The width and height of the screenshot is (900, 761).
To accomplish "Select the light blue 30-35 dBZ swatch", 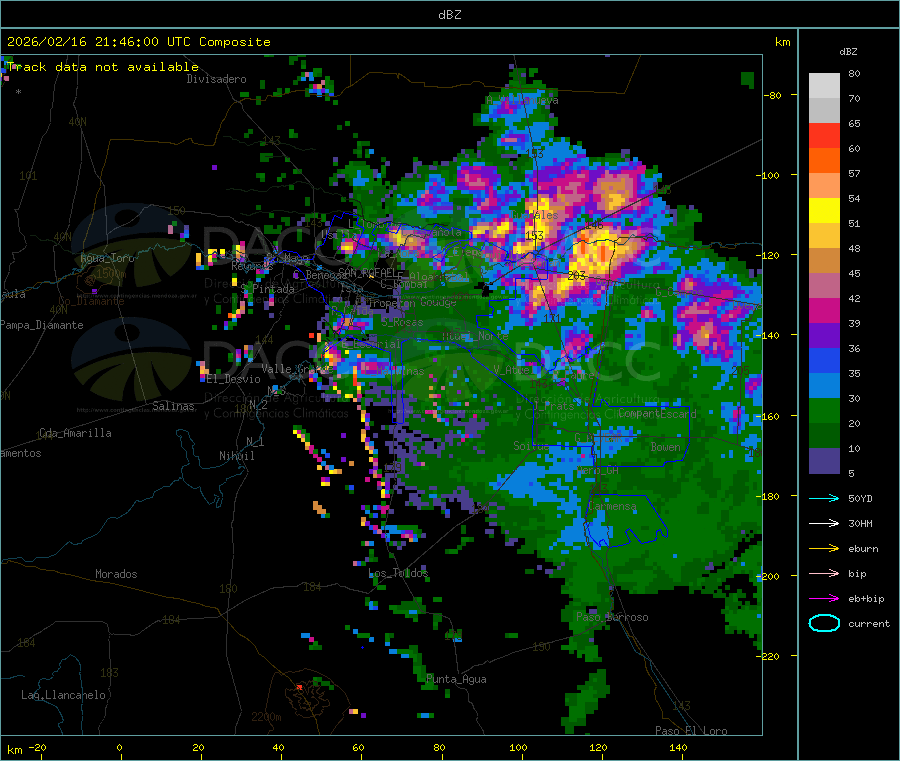I will point(824,386).
